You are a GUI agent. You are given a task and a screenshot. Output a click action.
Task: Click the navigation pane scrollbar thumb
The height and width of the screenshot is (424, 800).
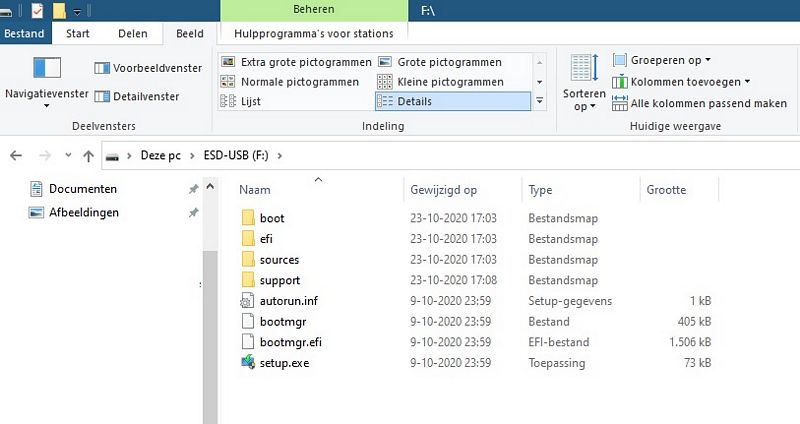point(210,337)
